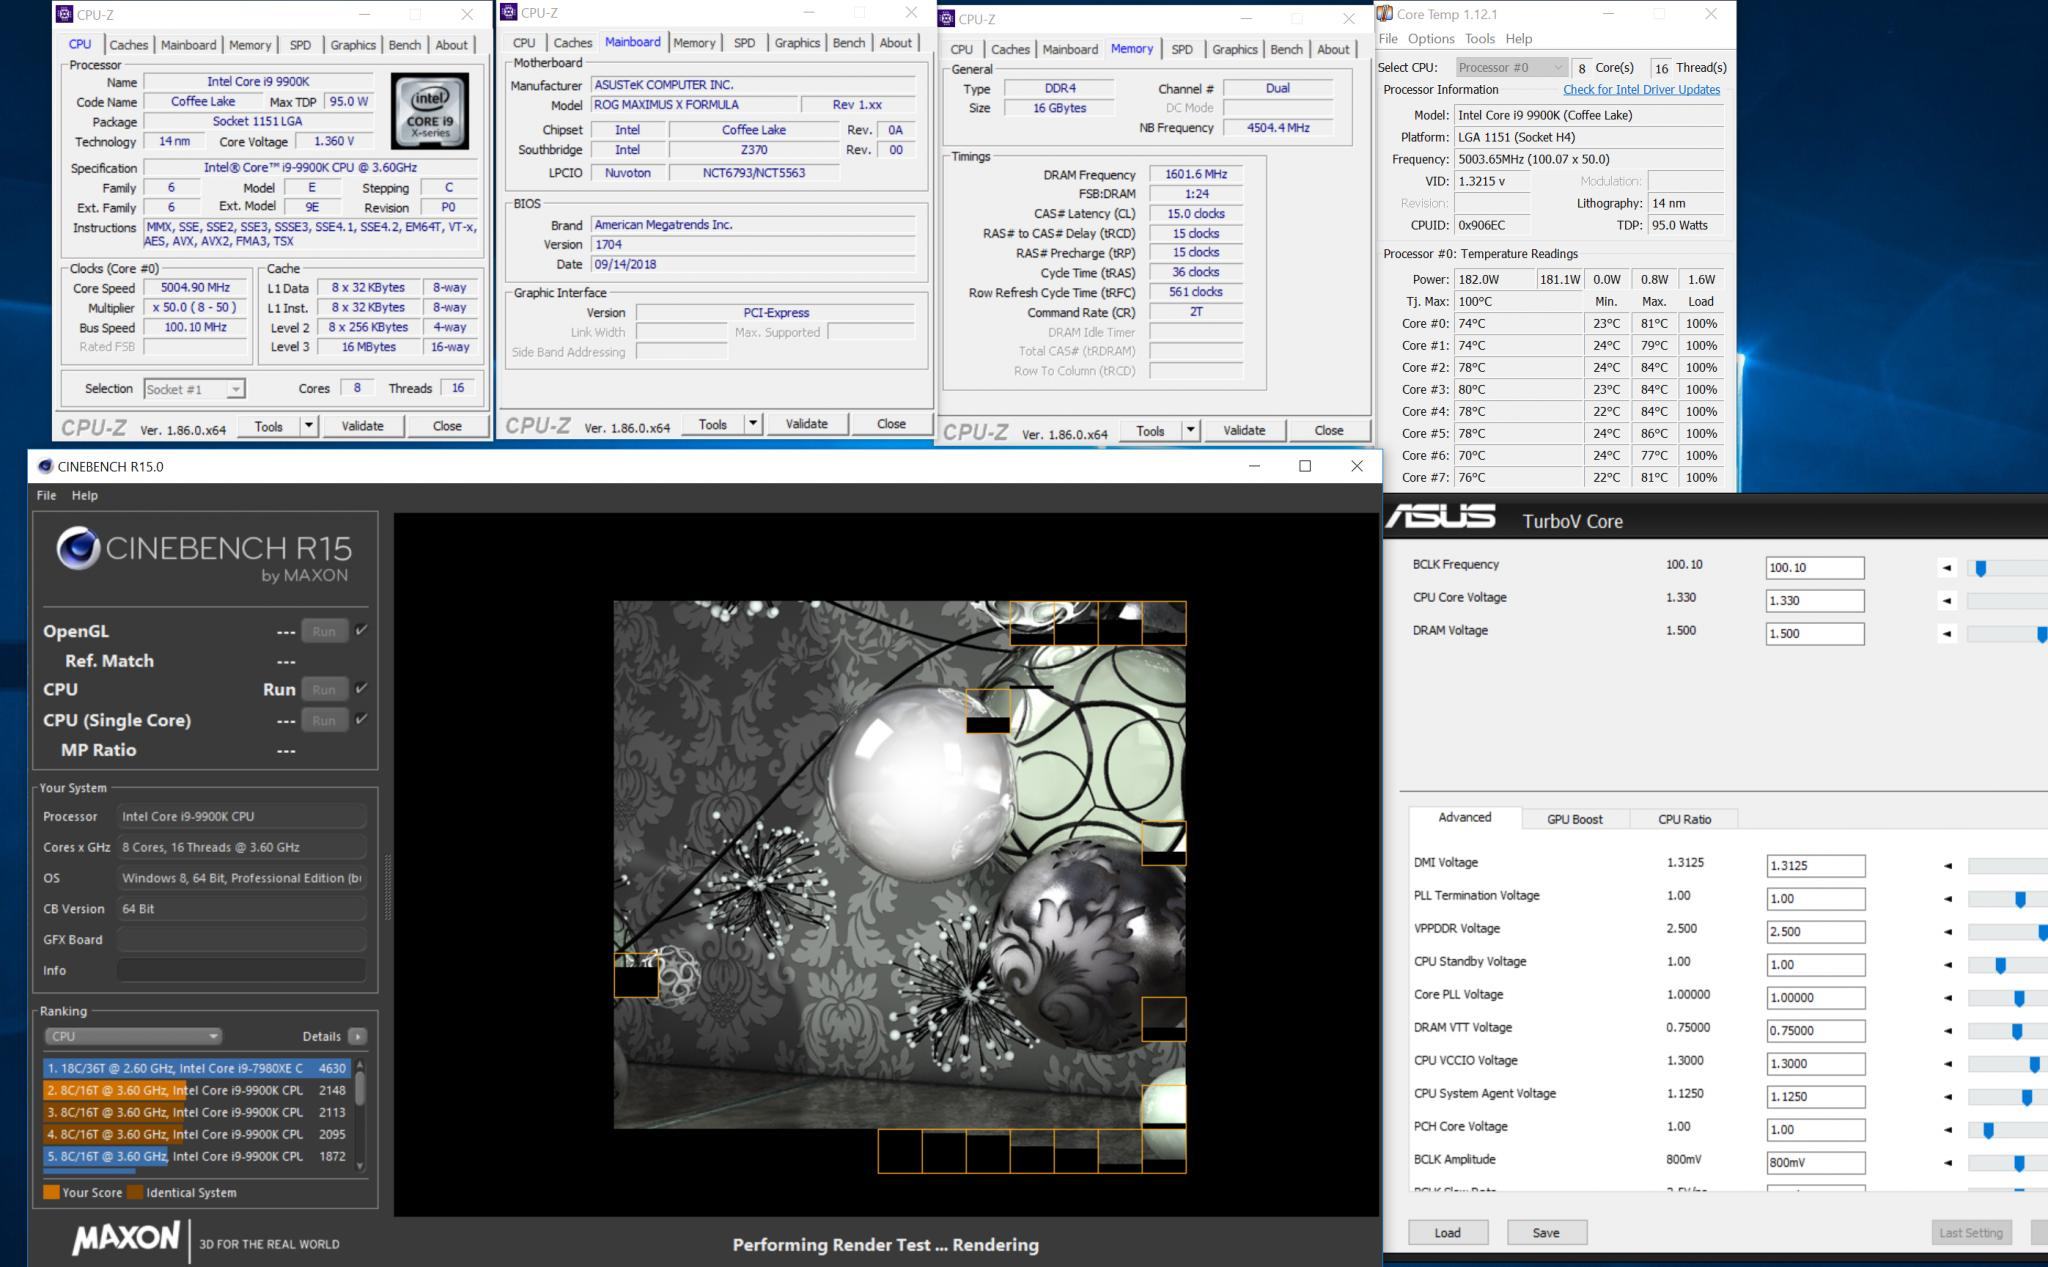
Task: Click the Info field in Your System
Action: 242,970
